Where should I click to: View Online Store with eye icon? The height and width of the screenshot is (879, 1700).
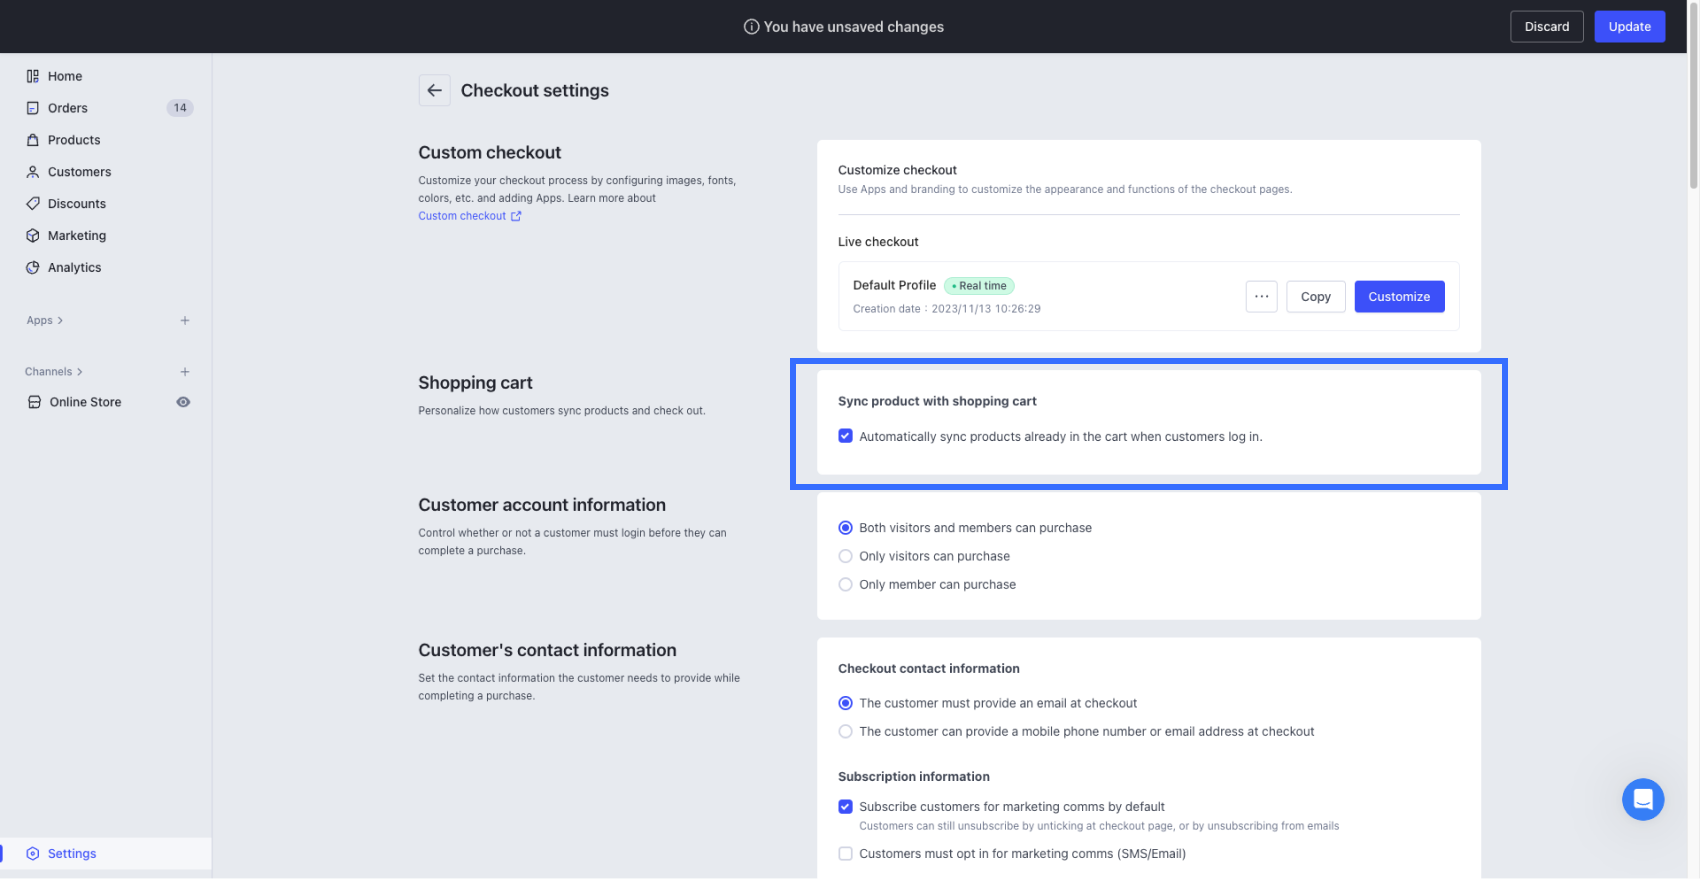[x=183, y=402]
